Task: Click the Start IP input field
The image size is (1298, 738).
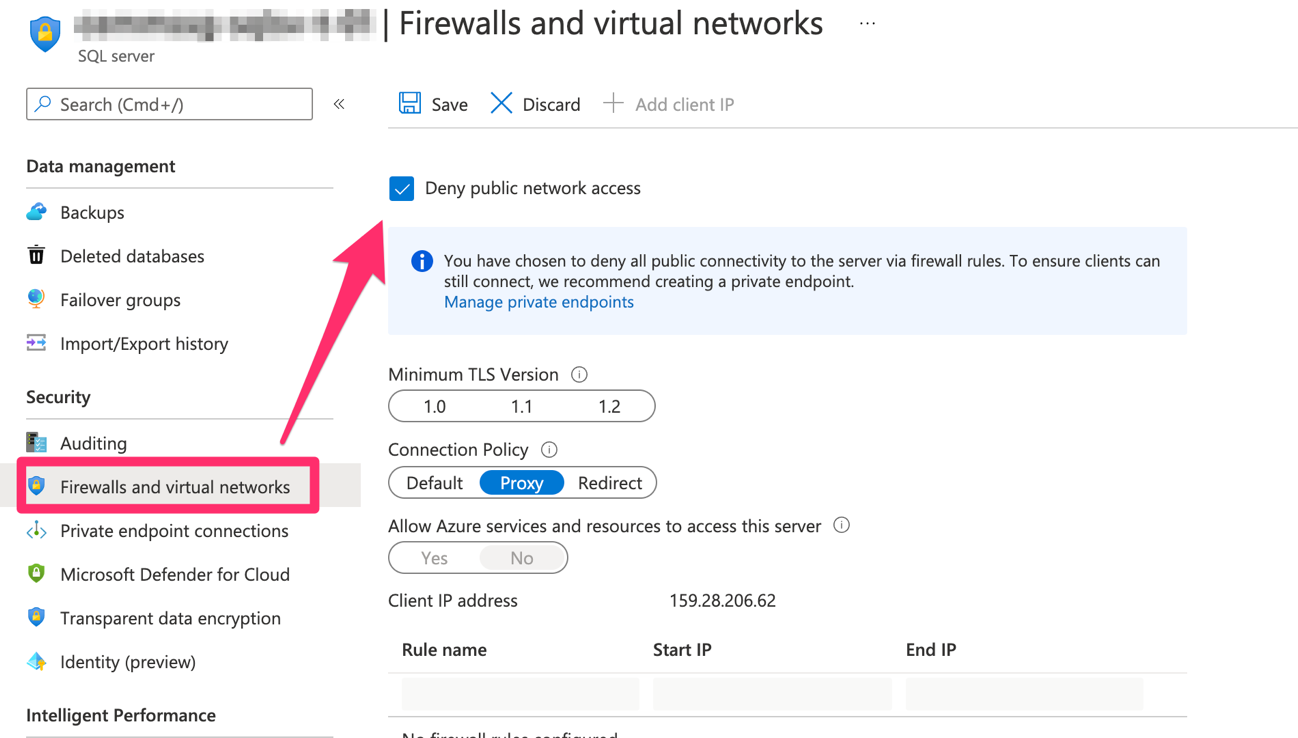Action: 772,694
